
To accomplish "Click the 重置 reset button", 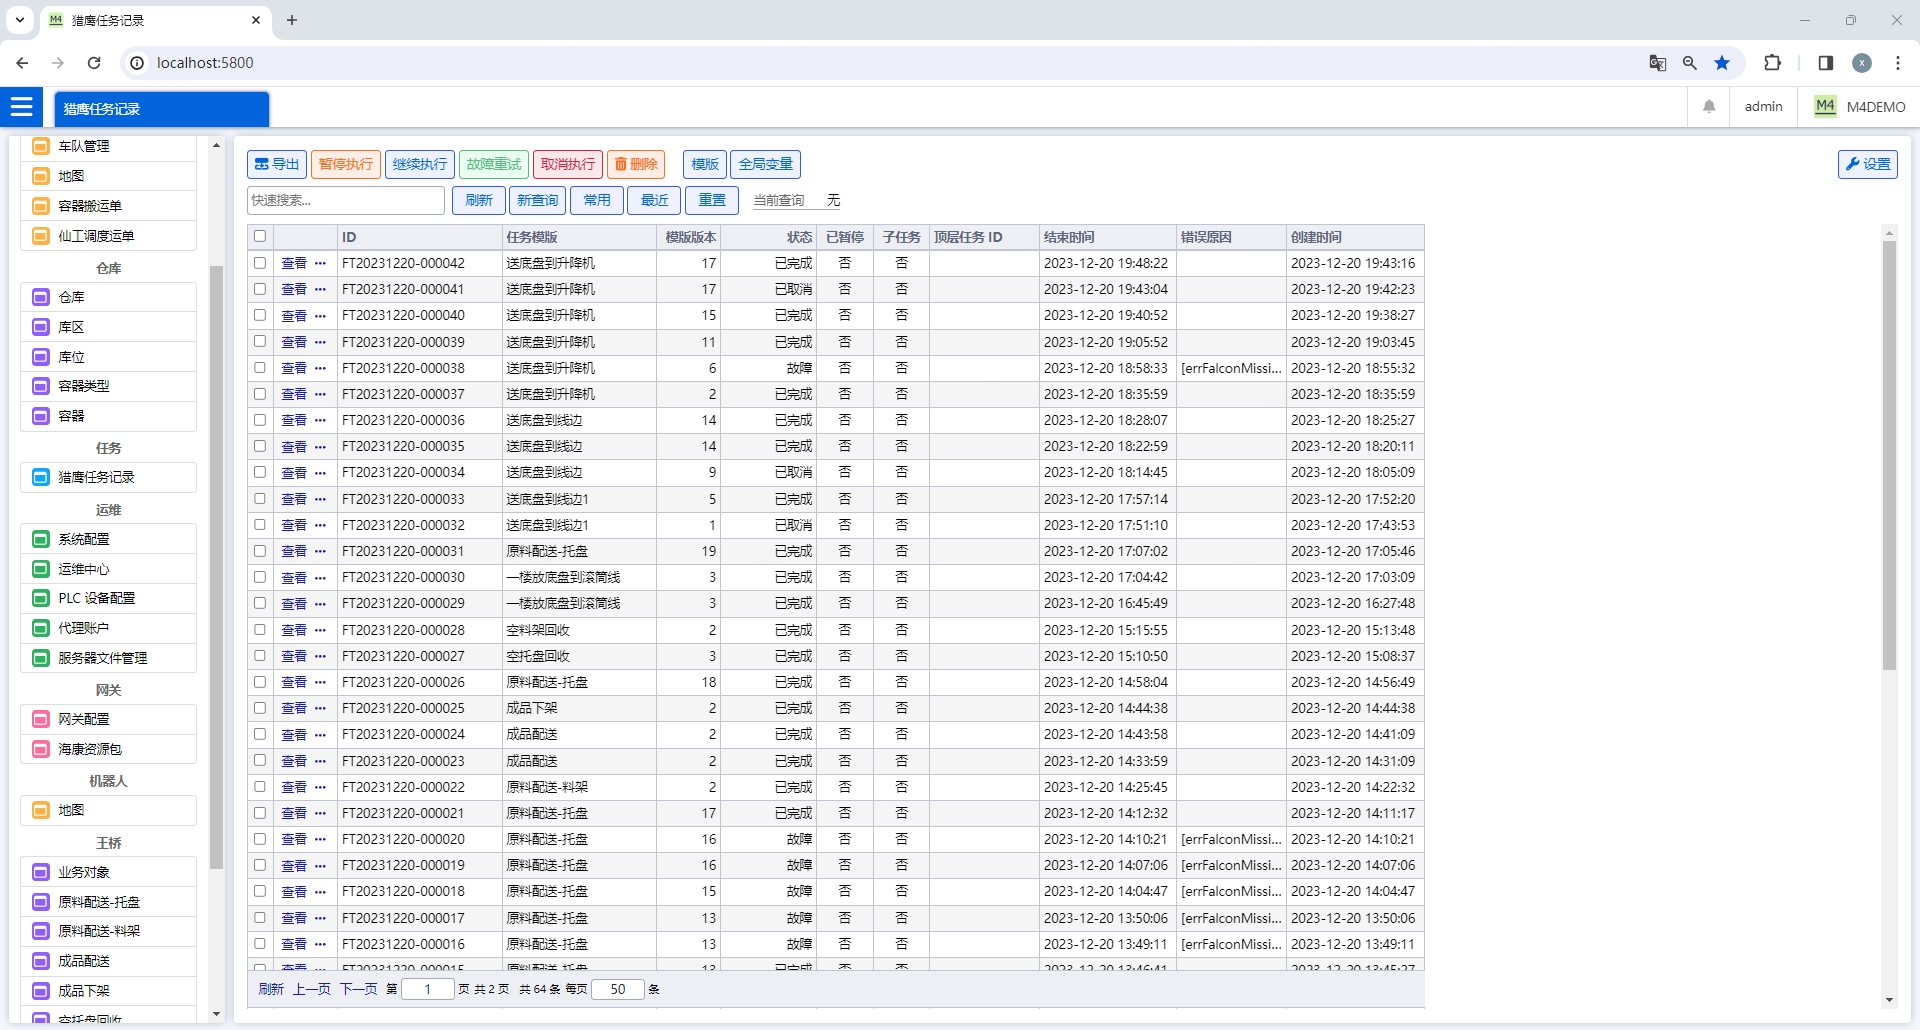I will pyautogui.click(x=712, y=200).
